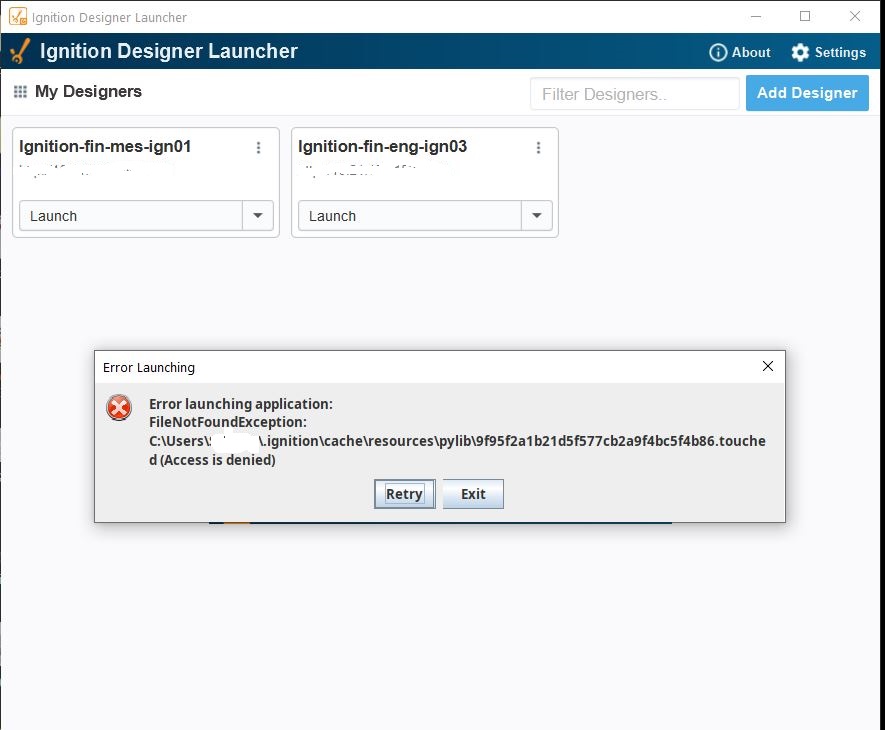Click the Retry button
Viewport: 885px width, 730px height.
[405, 494]
